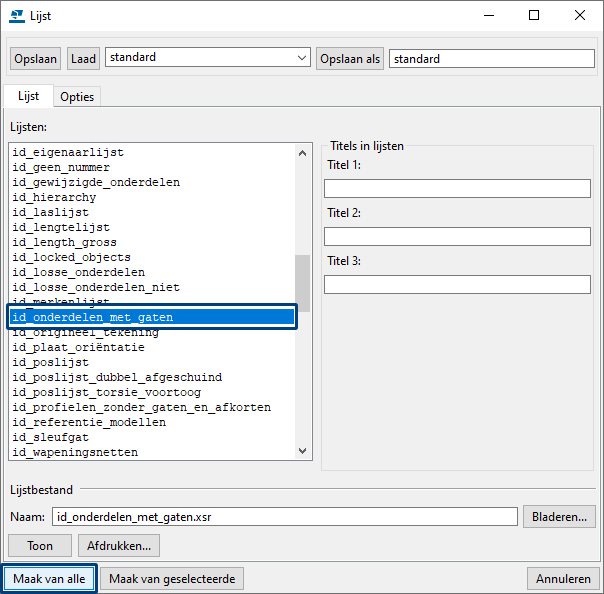Focus the Titel 3 text box
This screenshot has width=604, height=594.
(457, 285)
